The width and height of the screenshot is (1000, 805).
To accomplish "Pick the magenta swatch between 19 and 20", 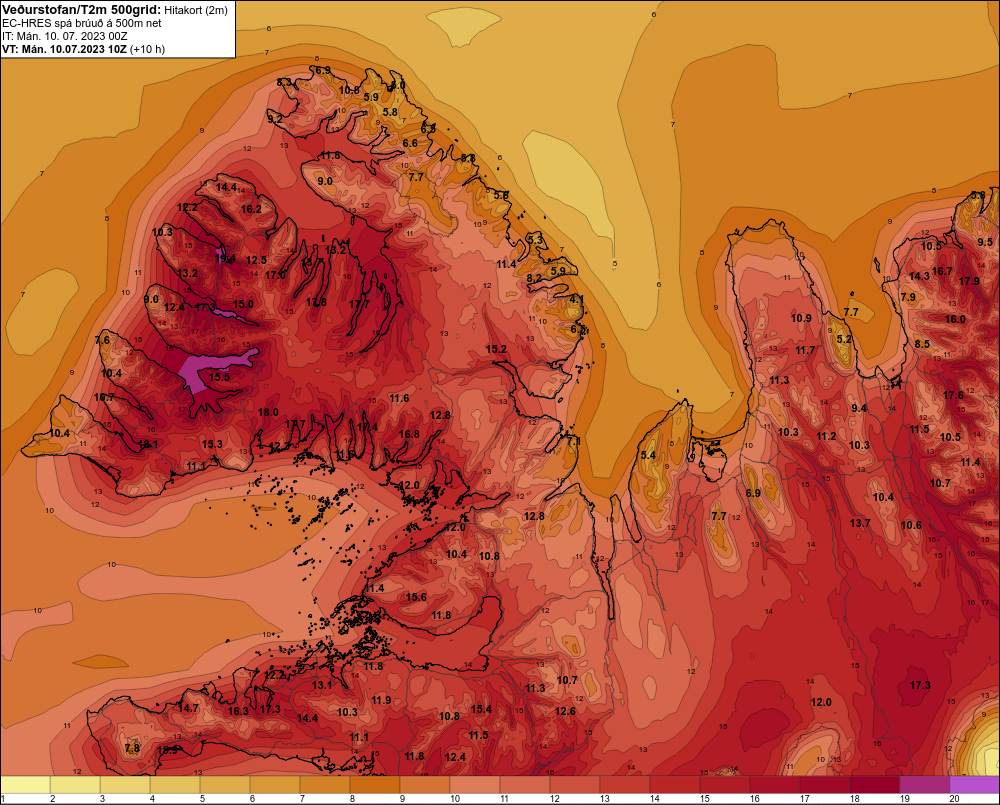I will 925,785.
